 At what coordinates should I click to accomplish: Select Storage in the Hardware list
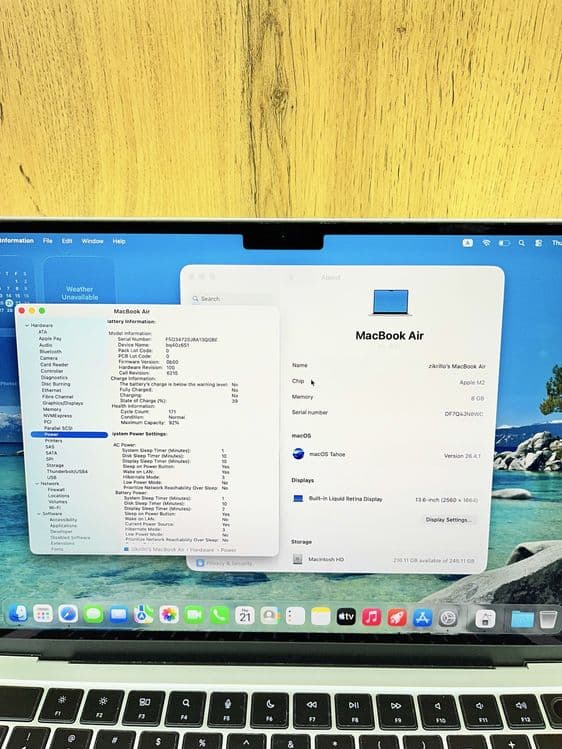55,465
